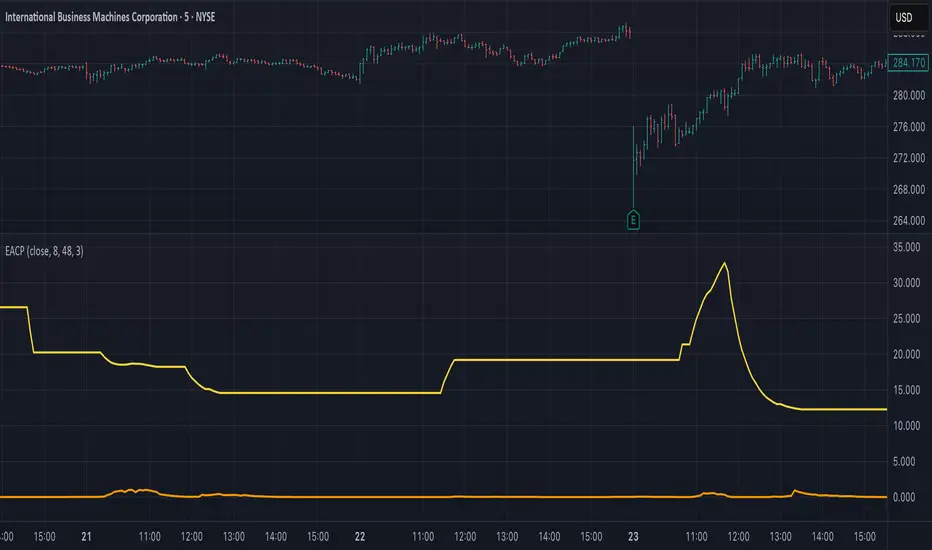This screenshot has height=550, width=932.
Task: Click the date label 22 on time axis
Action: pyautogui.click(x=362, y=537)
